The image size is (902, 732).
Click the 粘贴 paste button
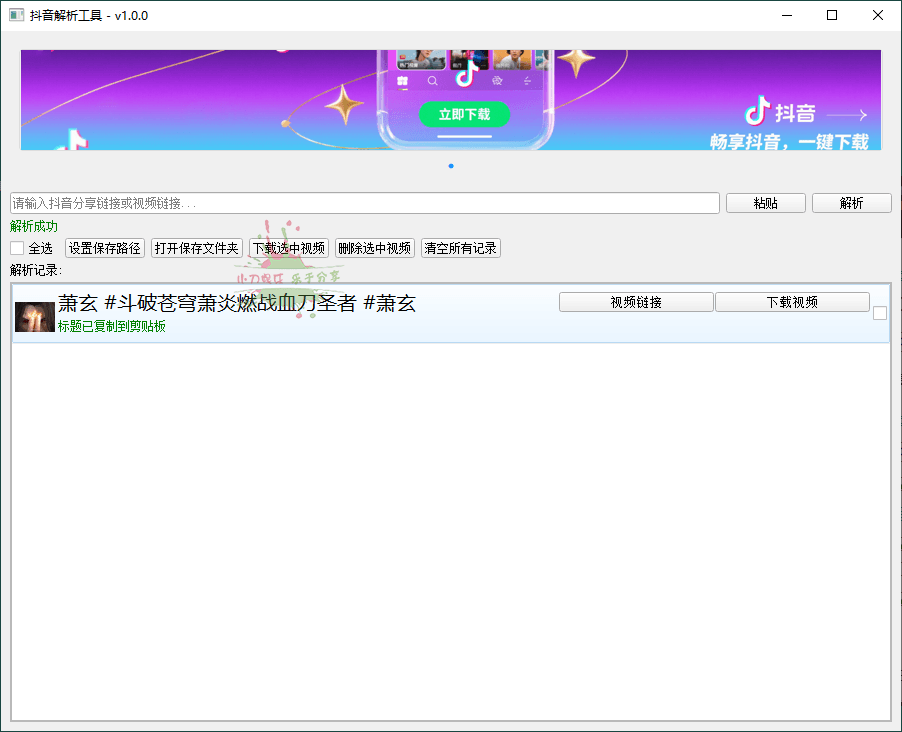[x=765, y=203]
